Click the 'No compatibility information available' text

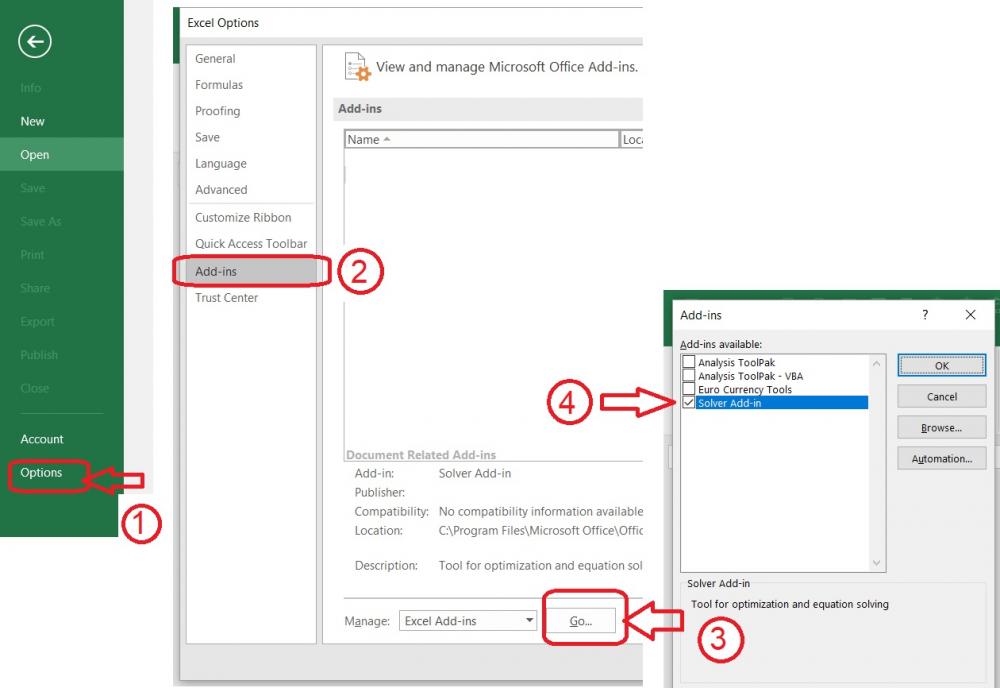pos(541,511)
